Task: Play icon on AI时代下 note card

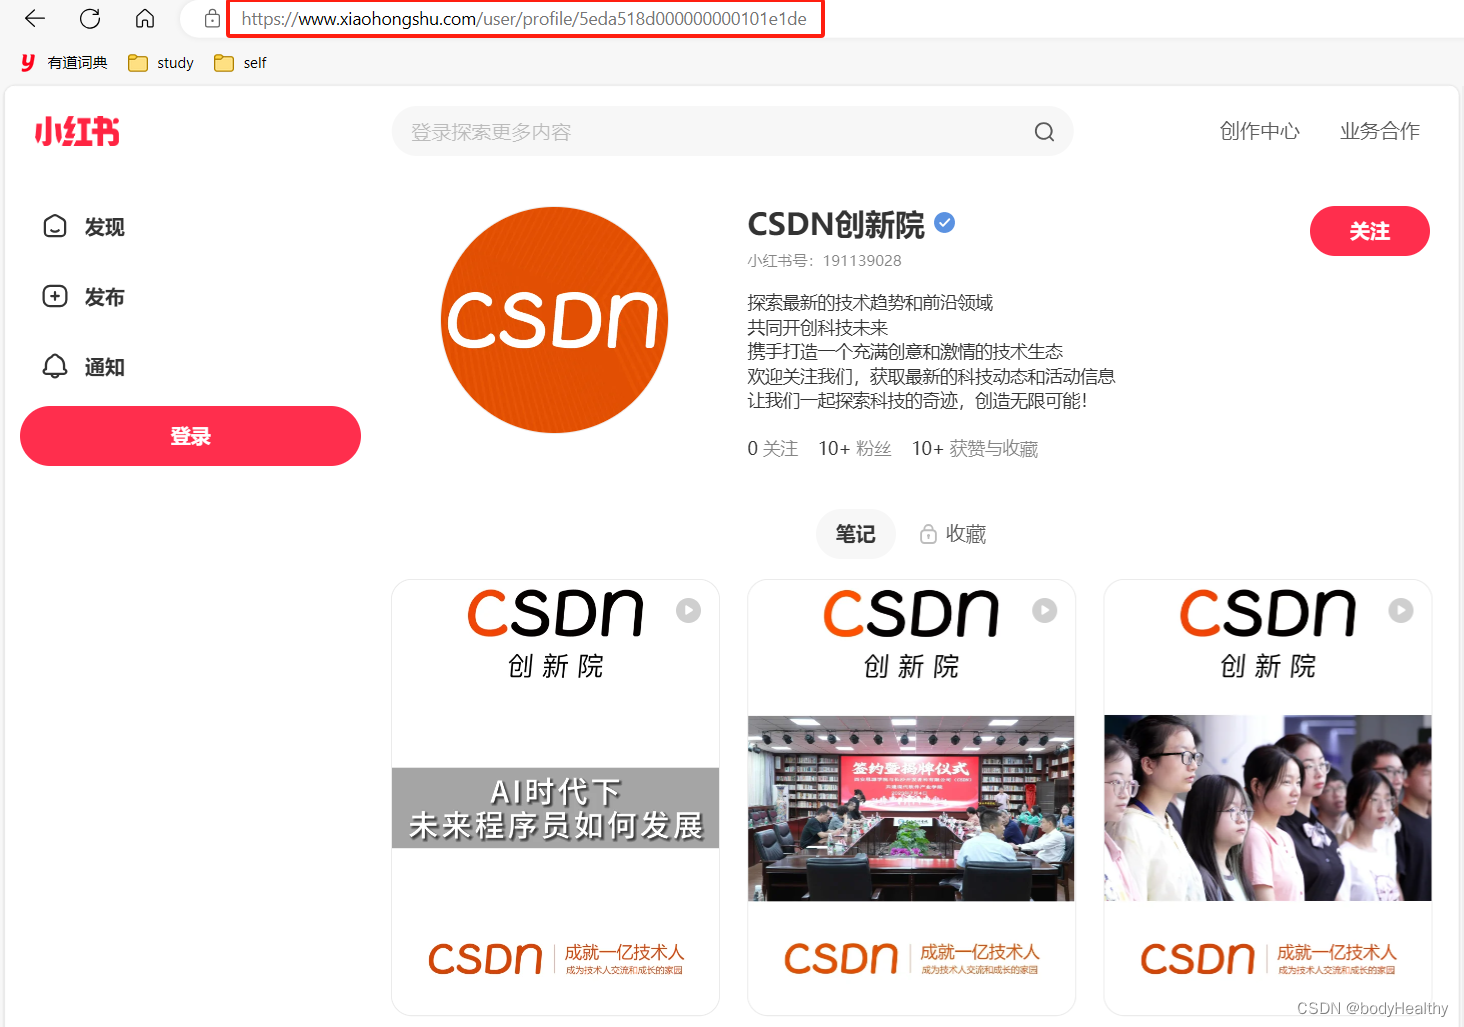Action: pos(688,610)
